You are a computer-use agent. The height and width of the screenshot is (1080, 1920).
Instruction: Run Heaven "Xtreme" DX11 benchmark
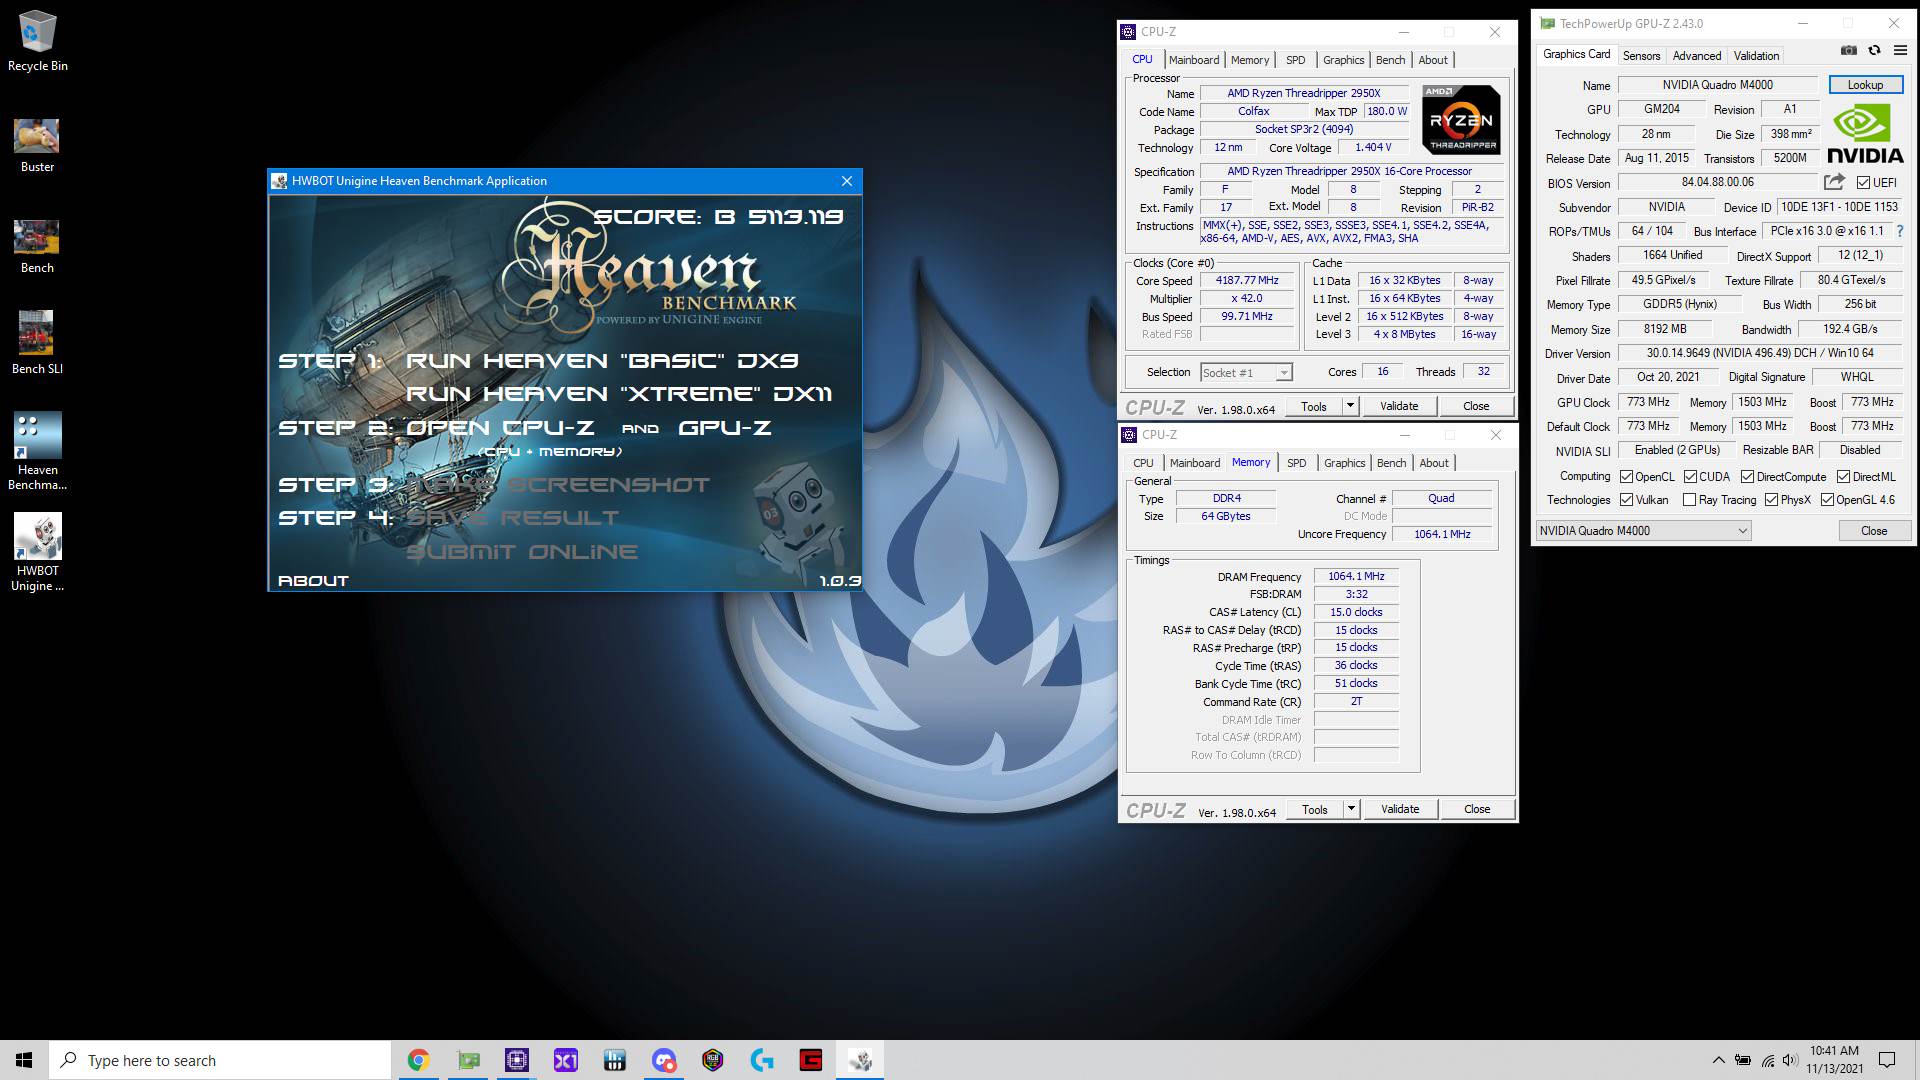[x=618, y=394]
